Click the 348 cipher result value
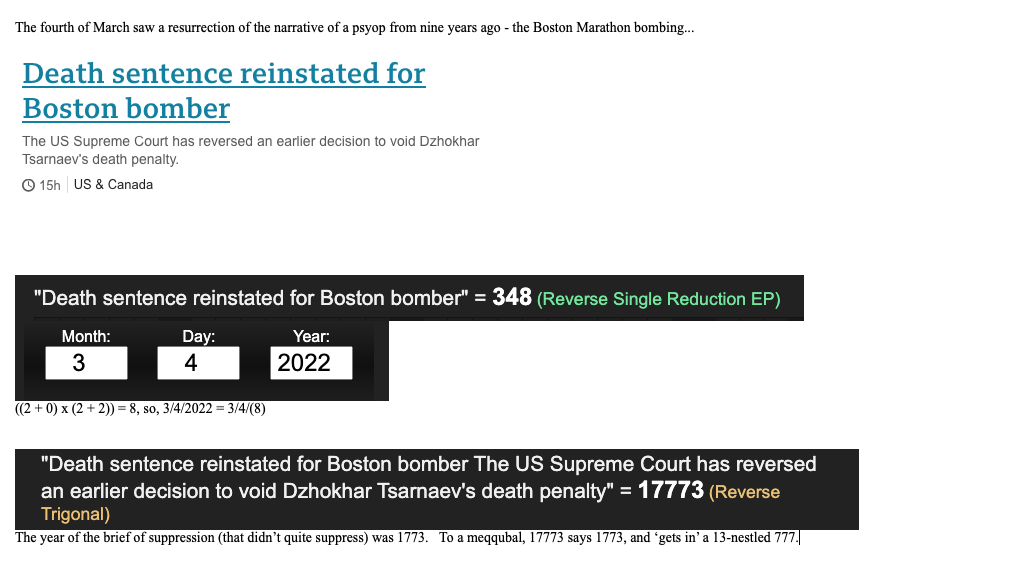Screen dimensions: 1017x571 (511, 297)
